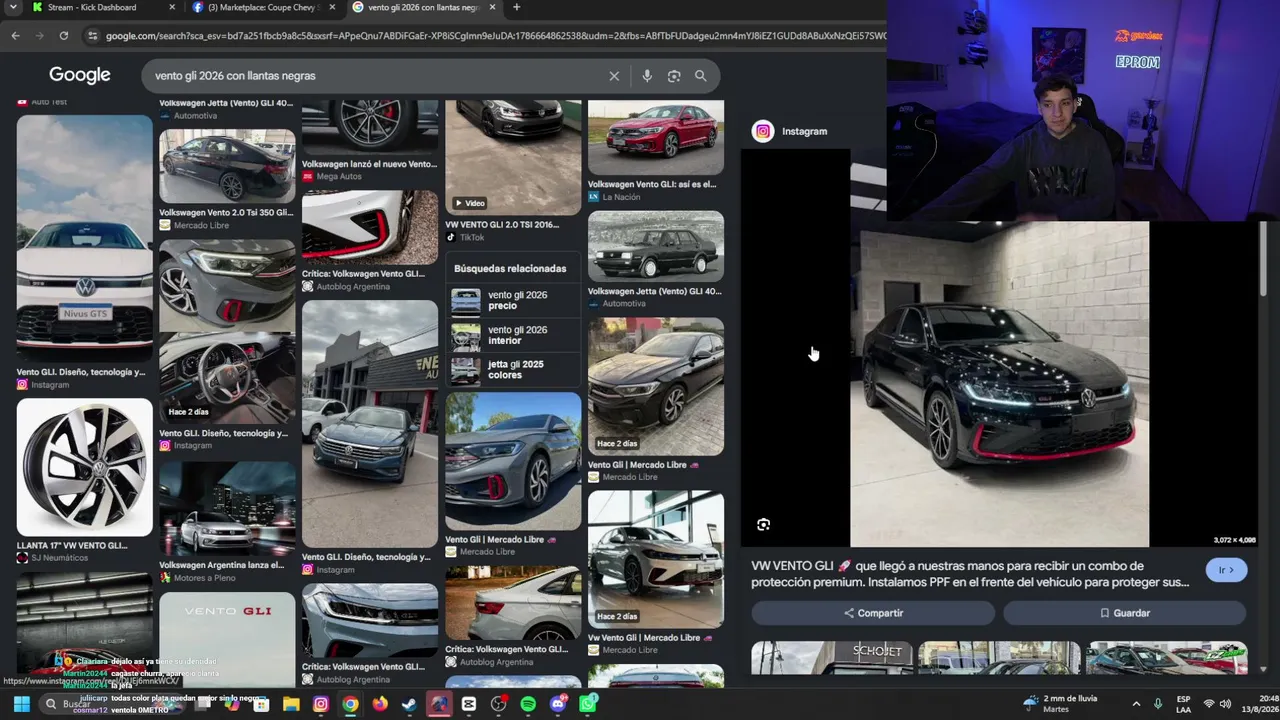Switch to Chrome in the taskbar
This screenshot has width=1280, height=720.
coord(350,704)
